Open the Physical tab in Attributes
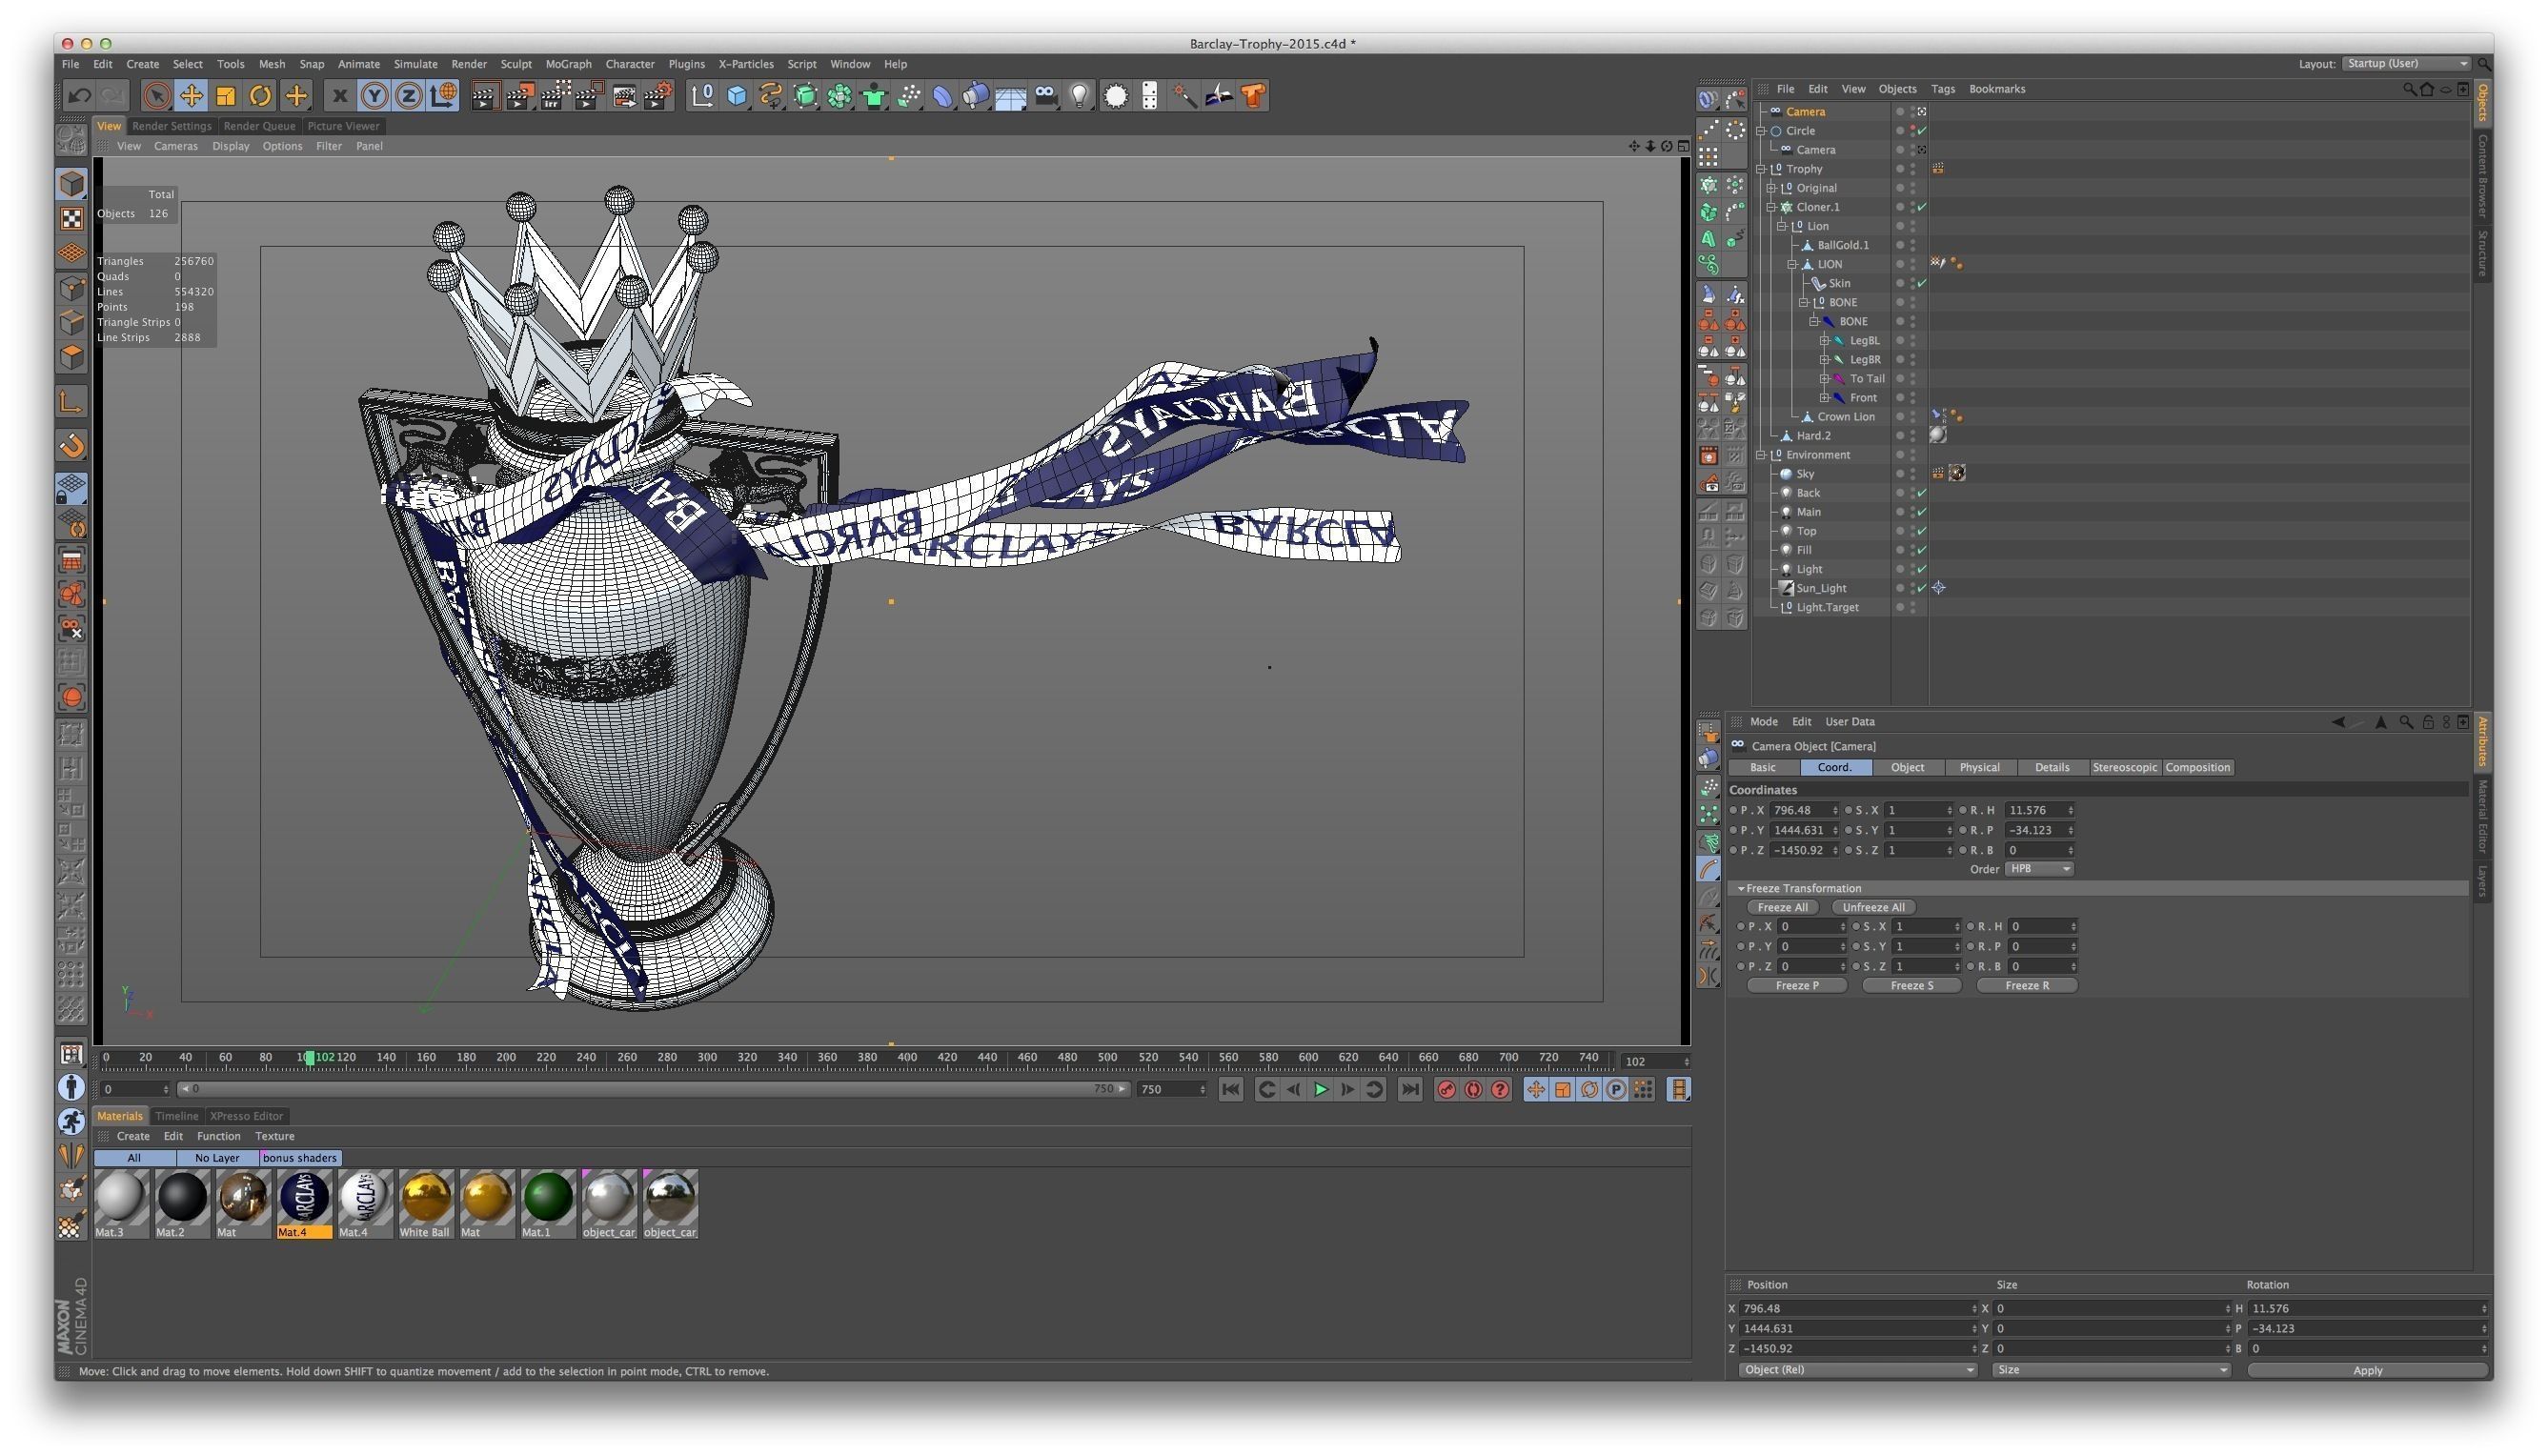The height and width of the screenshot is (1456, 2548). click(1979, 768)
